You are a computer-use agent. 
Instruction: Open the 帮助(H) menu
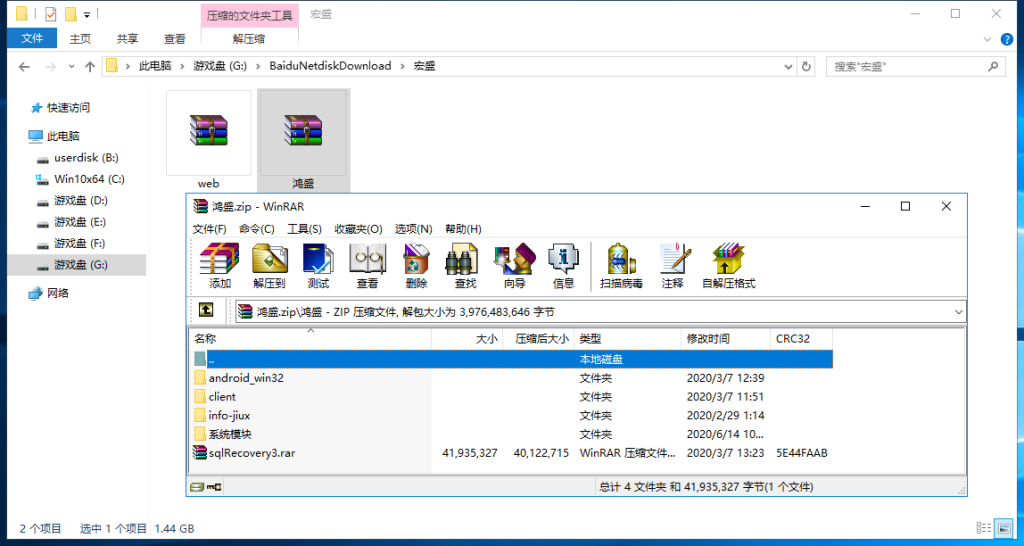tap(464, 229)
